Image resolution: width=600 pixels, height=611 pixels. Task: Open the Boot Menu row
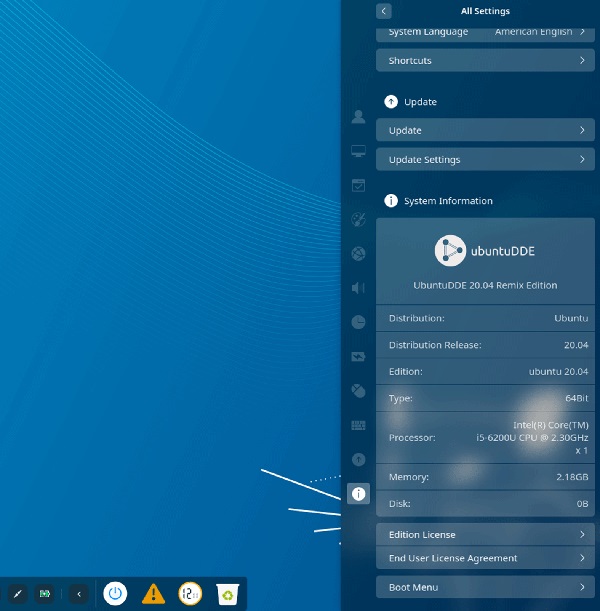point(485,587)
